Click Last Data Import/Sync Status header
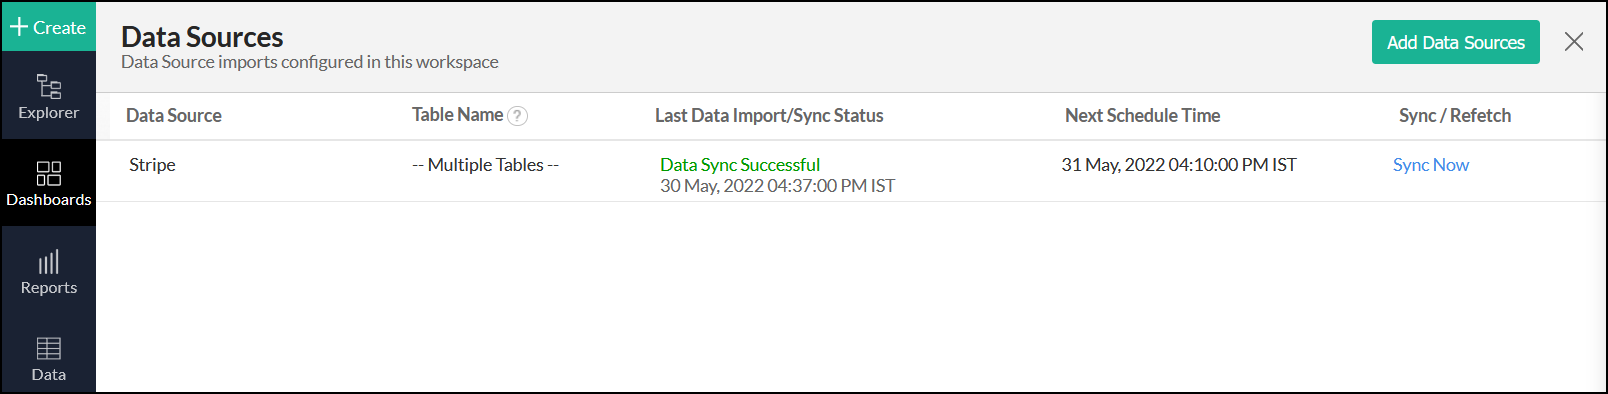The height and width of the screenshot is (394, 1608). coord(769,116)
